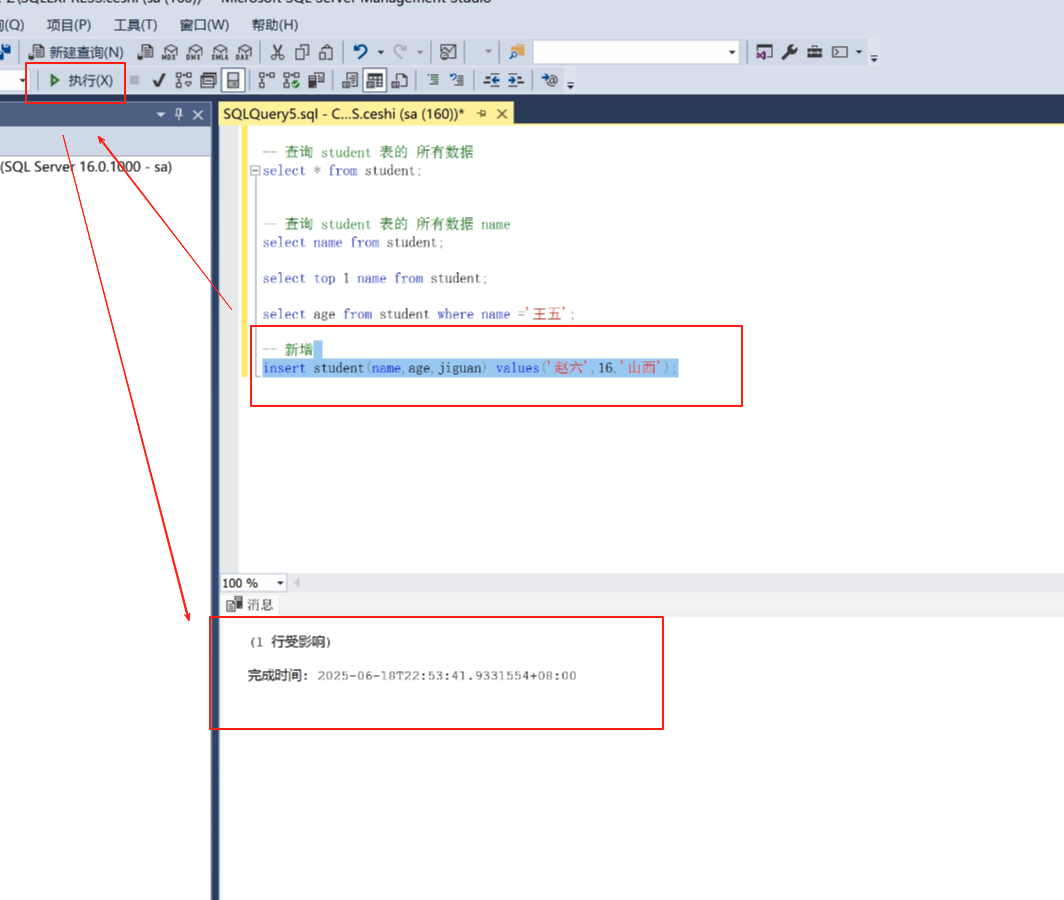Open new Analysis Services DAX query

[x=244, y=52]
